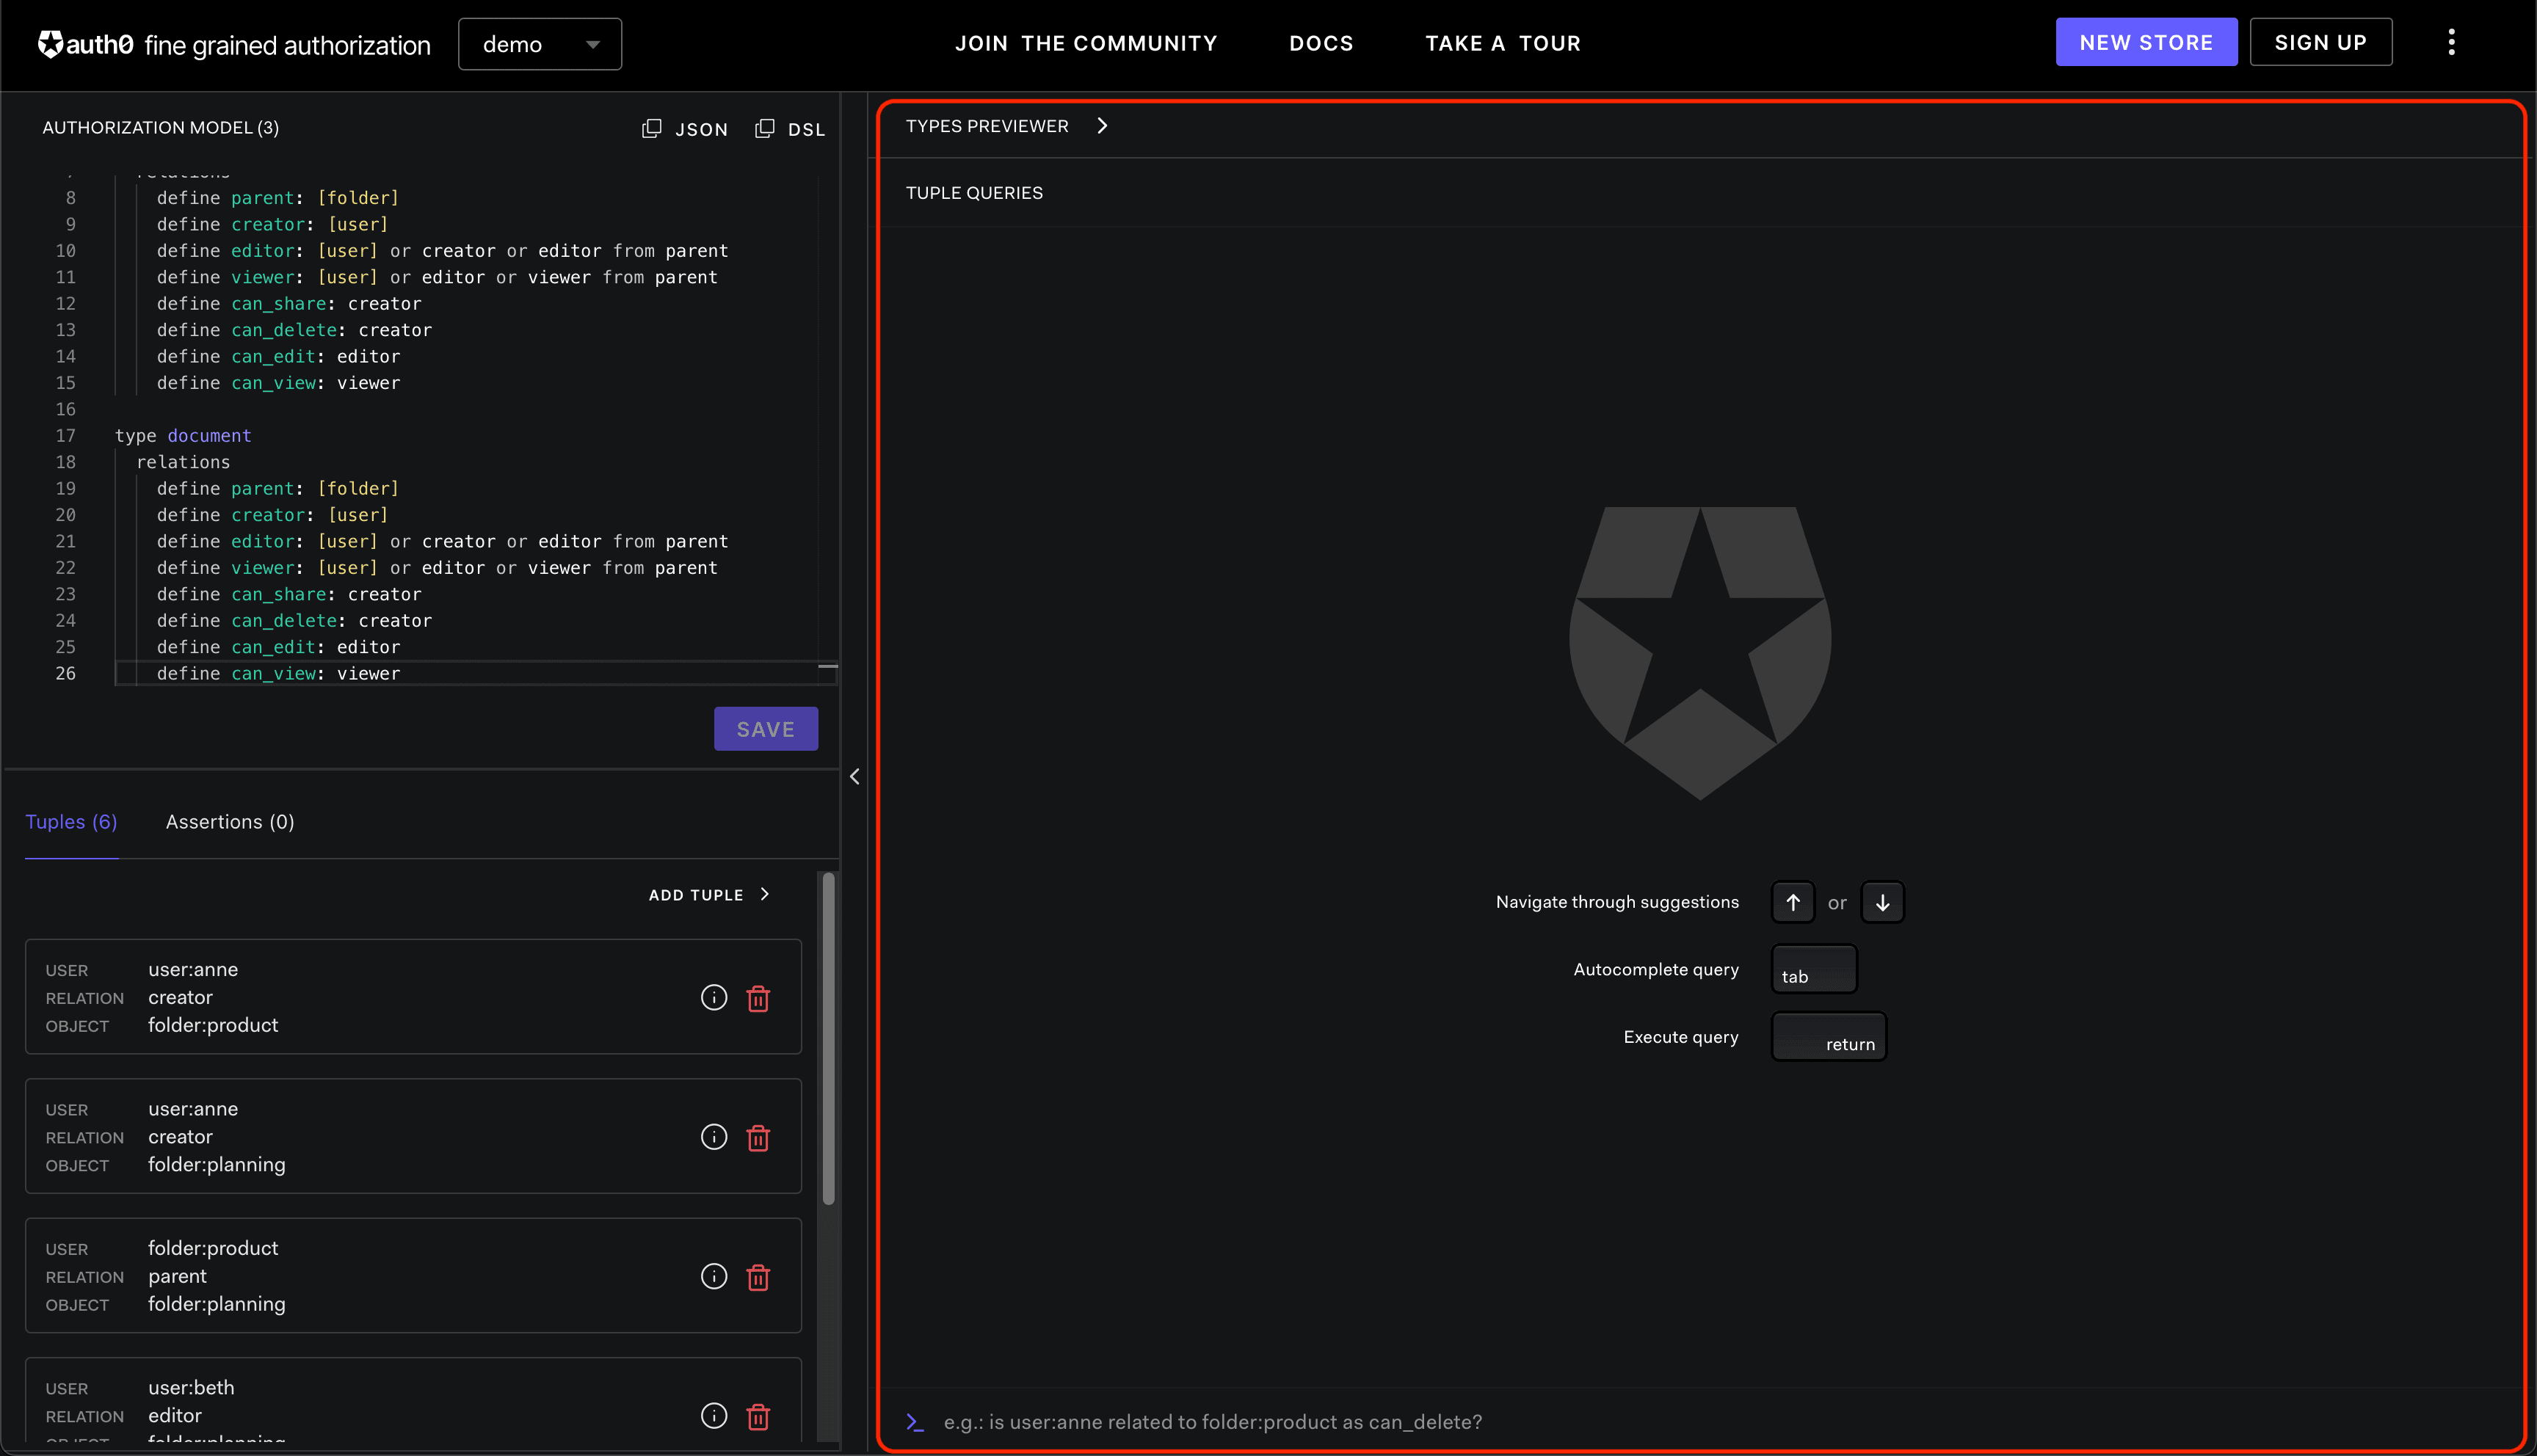
Task: Click the query prompt arrow icon
Action: click(x=915, y=1422)
